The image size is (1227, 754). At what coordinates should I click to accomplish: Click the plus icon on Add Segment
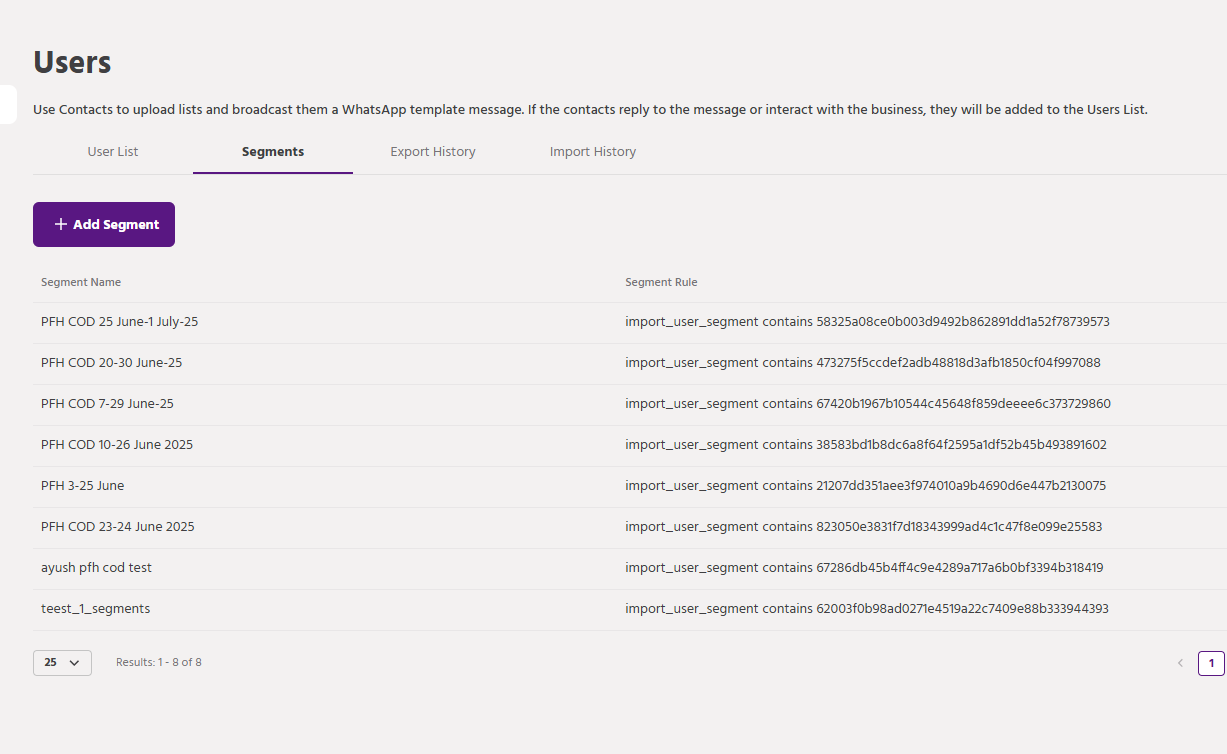coord(61,225)
